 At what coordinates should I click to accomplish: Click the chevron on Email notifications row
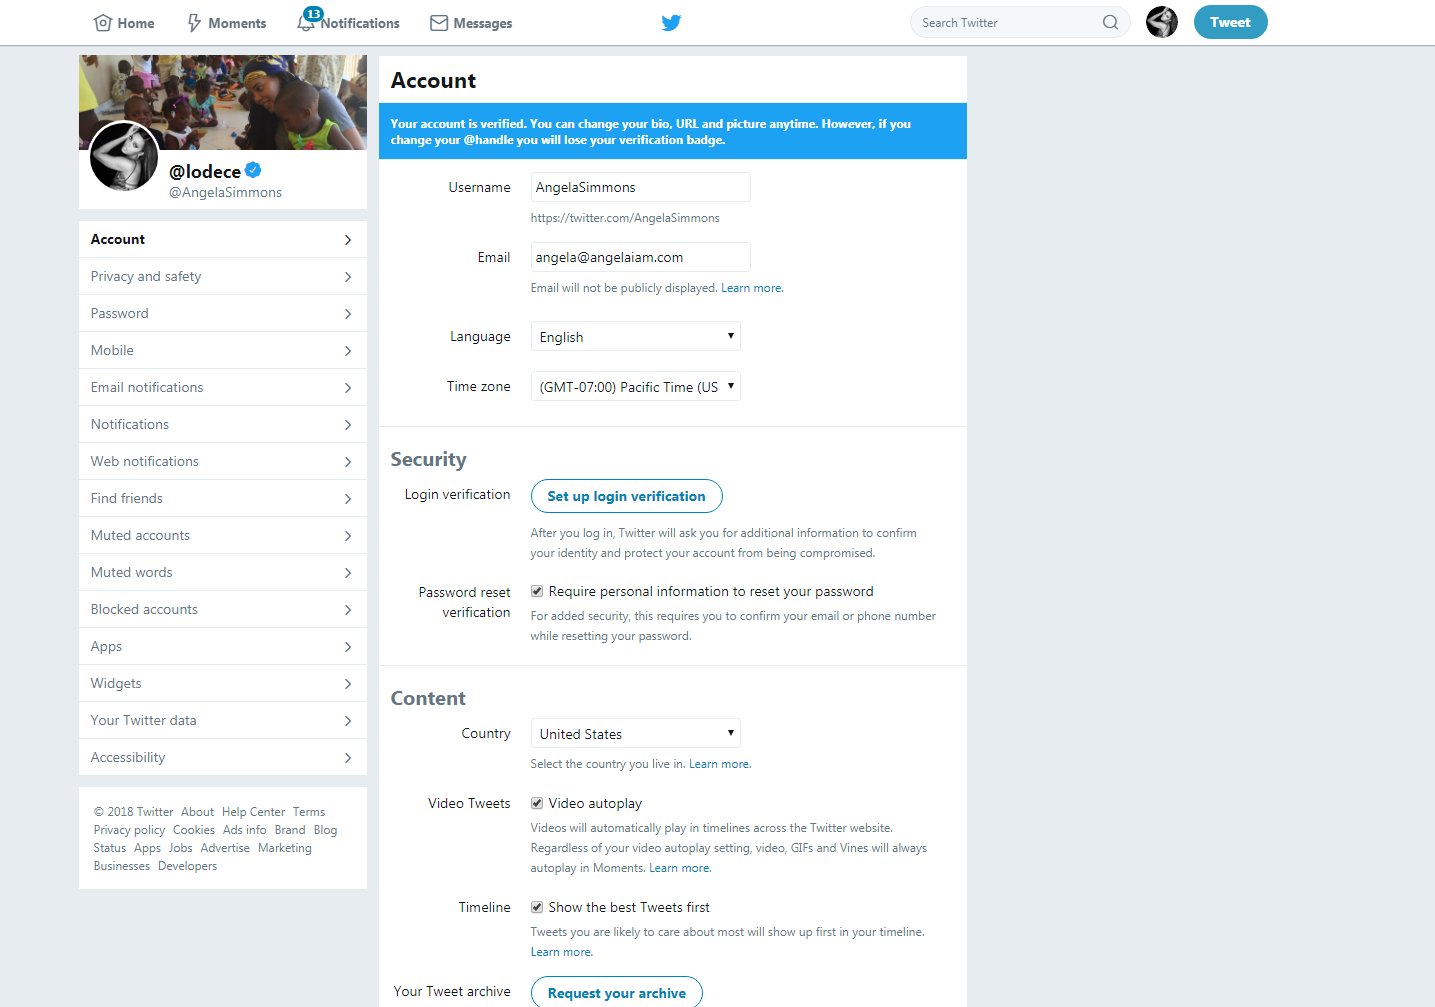[x=348, y=388]
